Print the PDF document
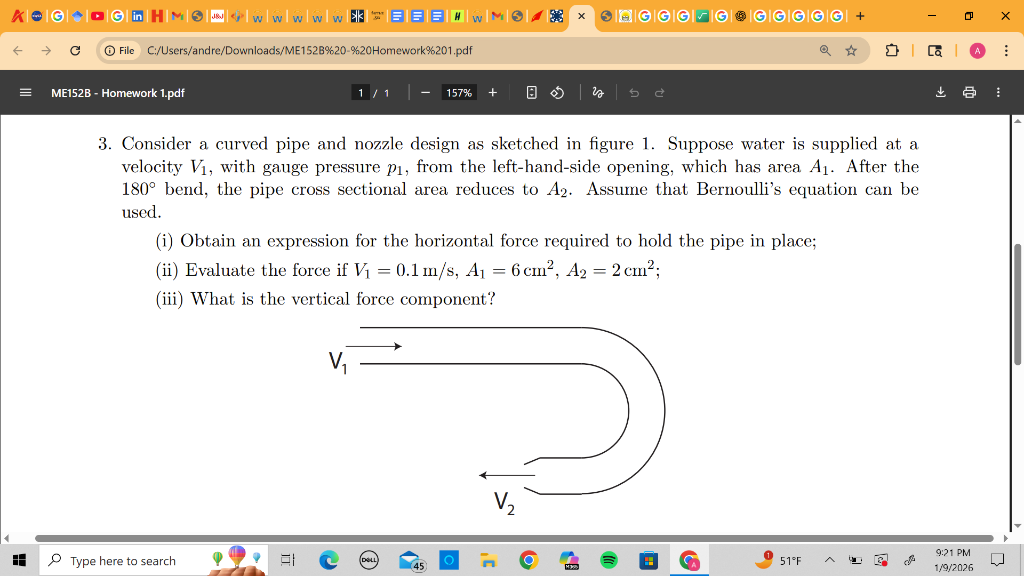The width and height of the screenshot is (1024, 576). [x=969, y=93]
